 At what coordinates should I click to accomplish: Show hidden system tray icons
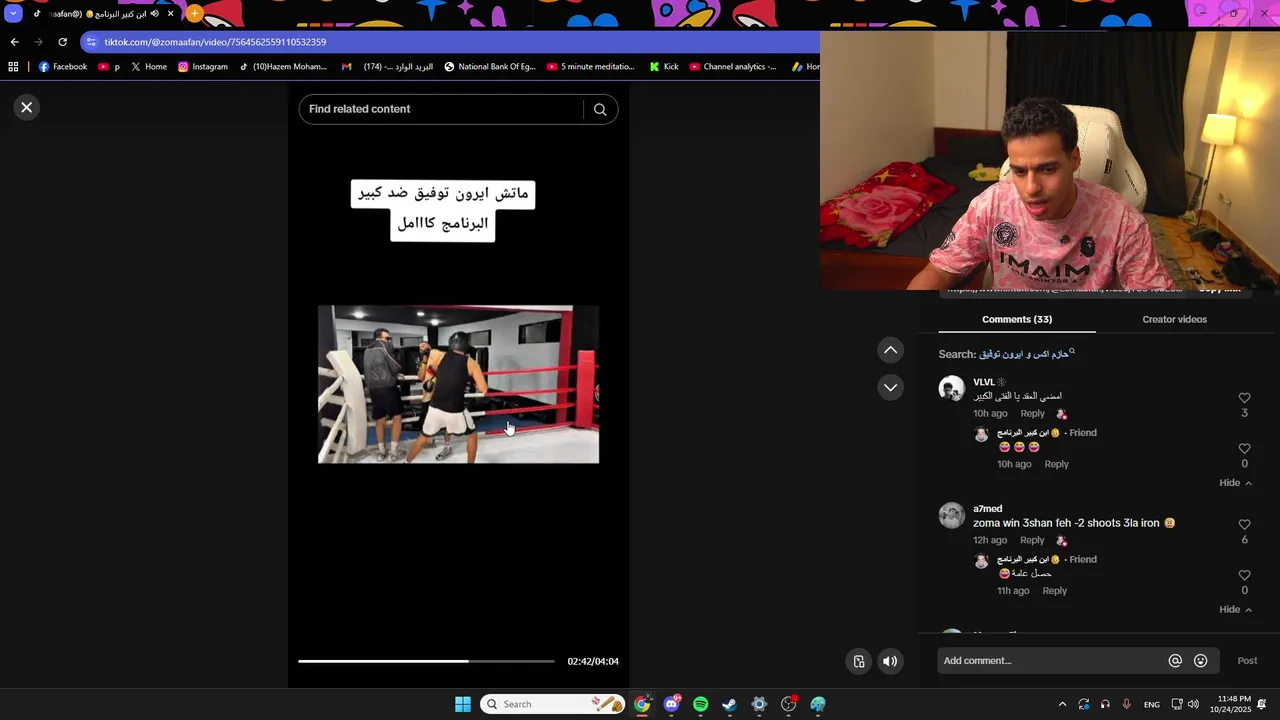(x=1062, y=704)
